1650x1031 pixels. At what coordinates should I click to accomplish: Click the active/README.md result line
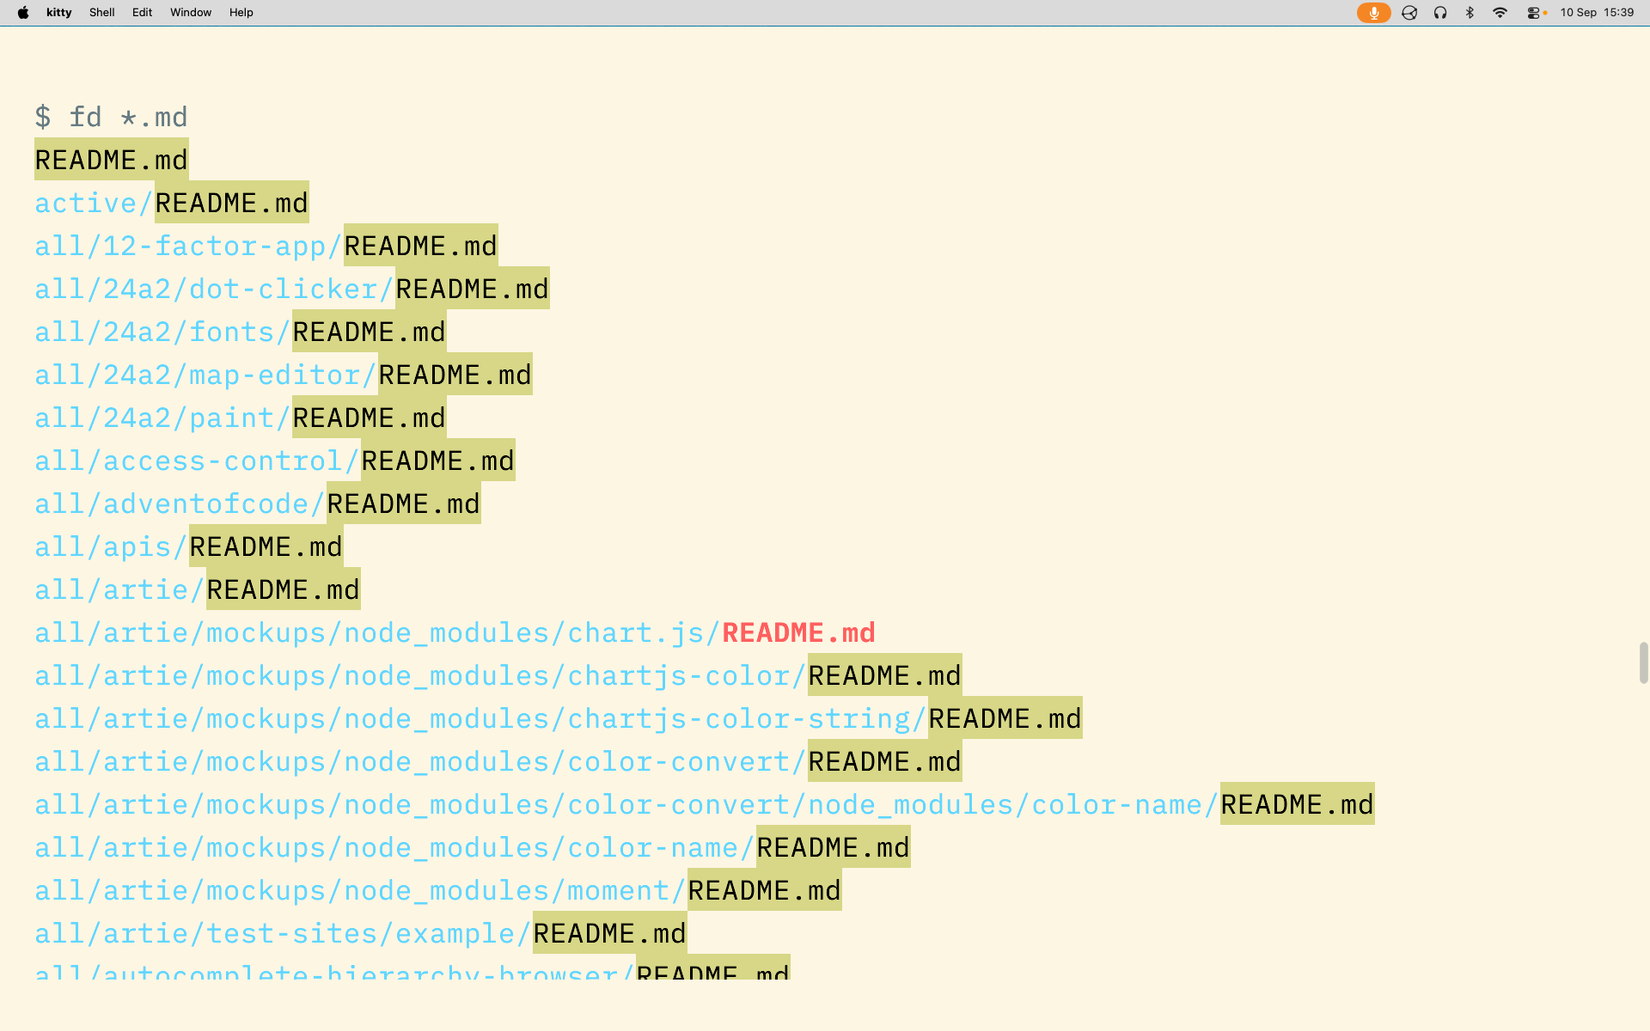click(x=171, y=203)
